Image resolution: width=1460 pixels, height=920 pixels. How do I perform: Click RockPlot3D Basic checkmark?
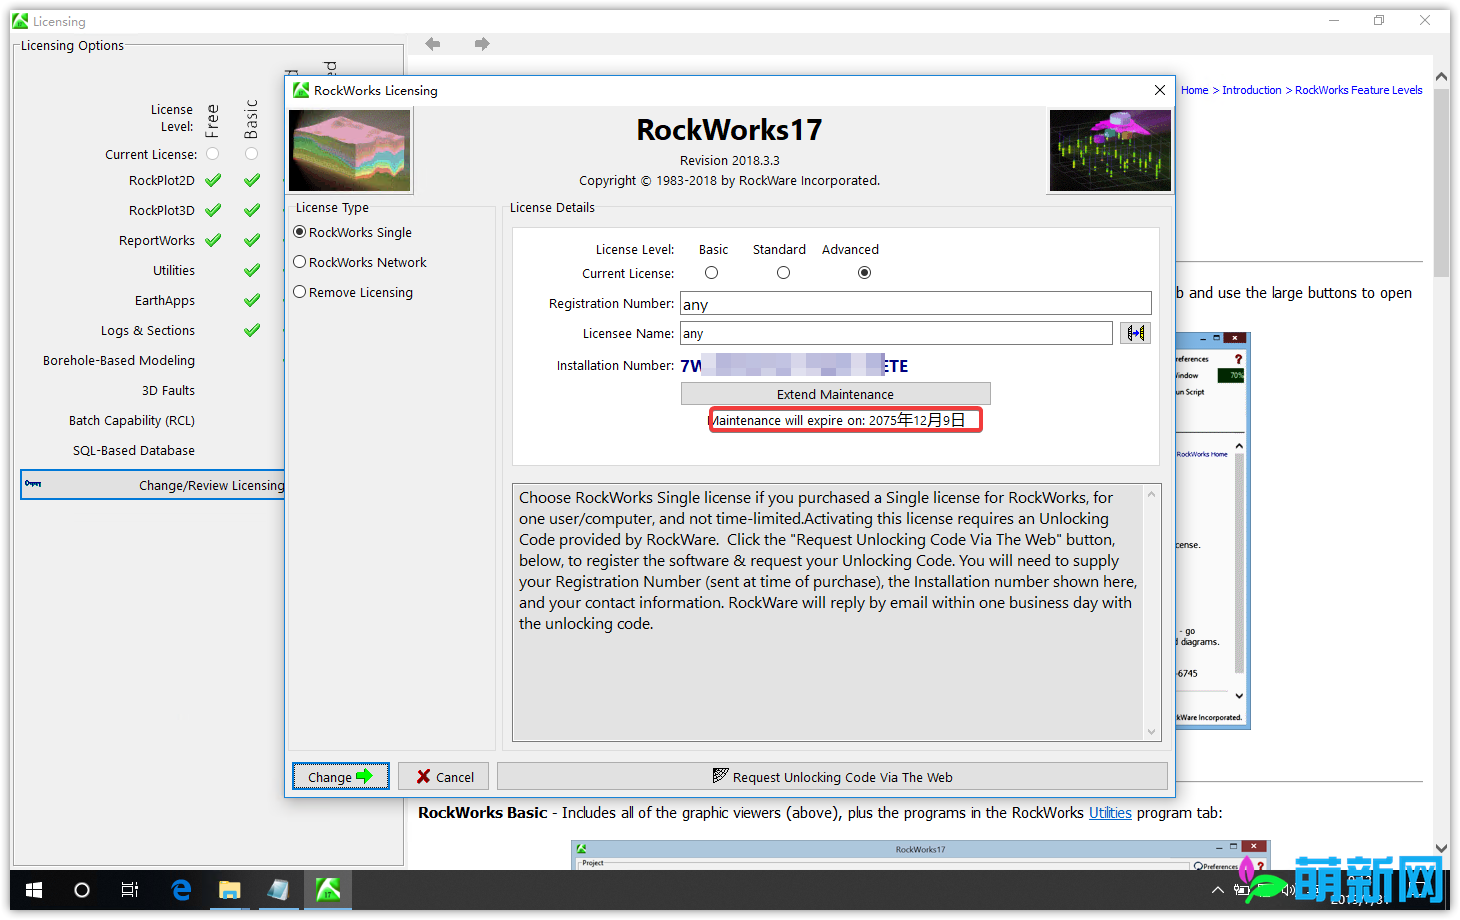click(x=252, y=211)
